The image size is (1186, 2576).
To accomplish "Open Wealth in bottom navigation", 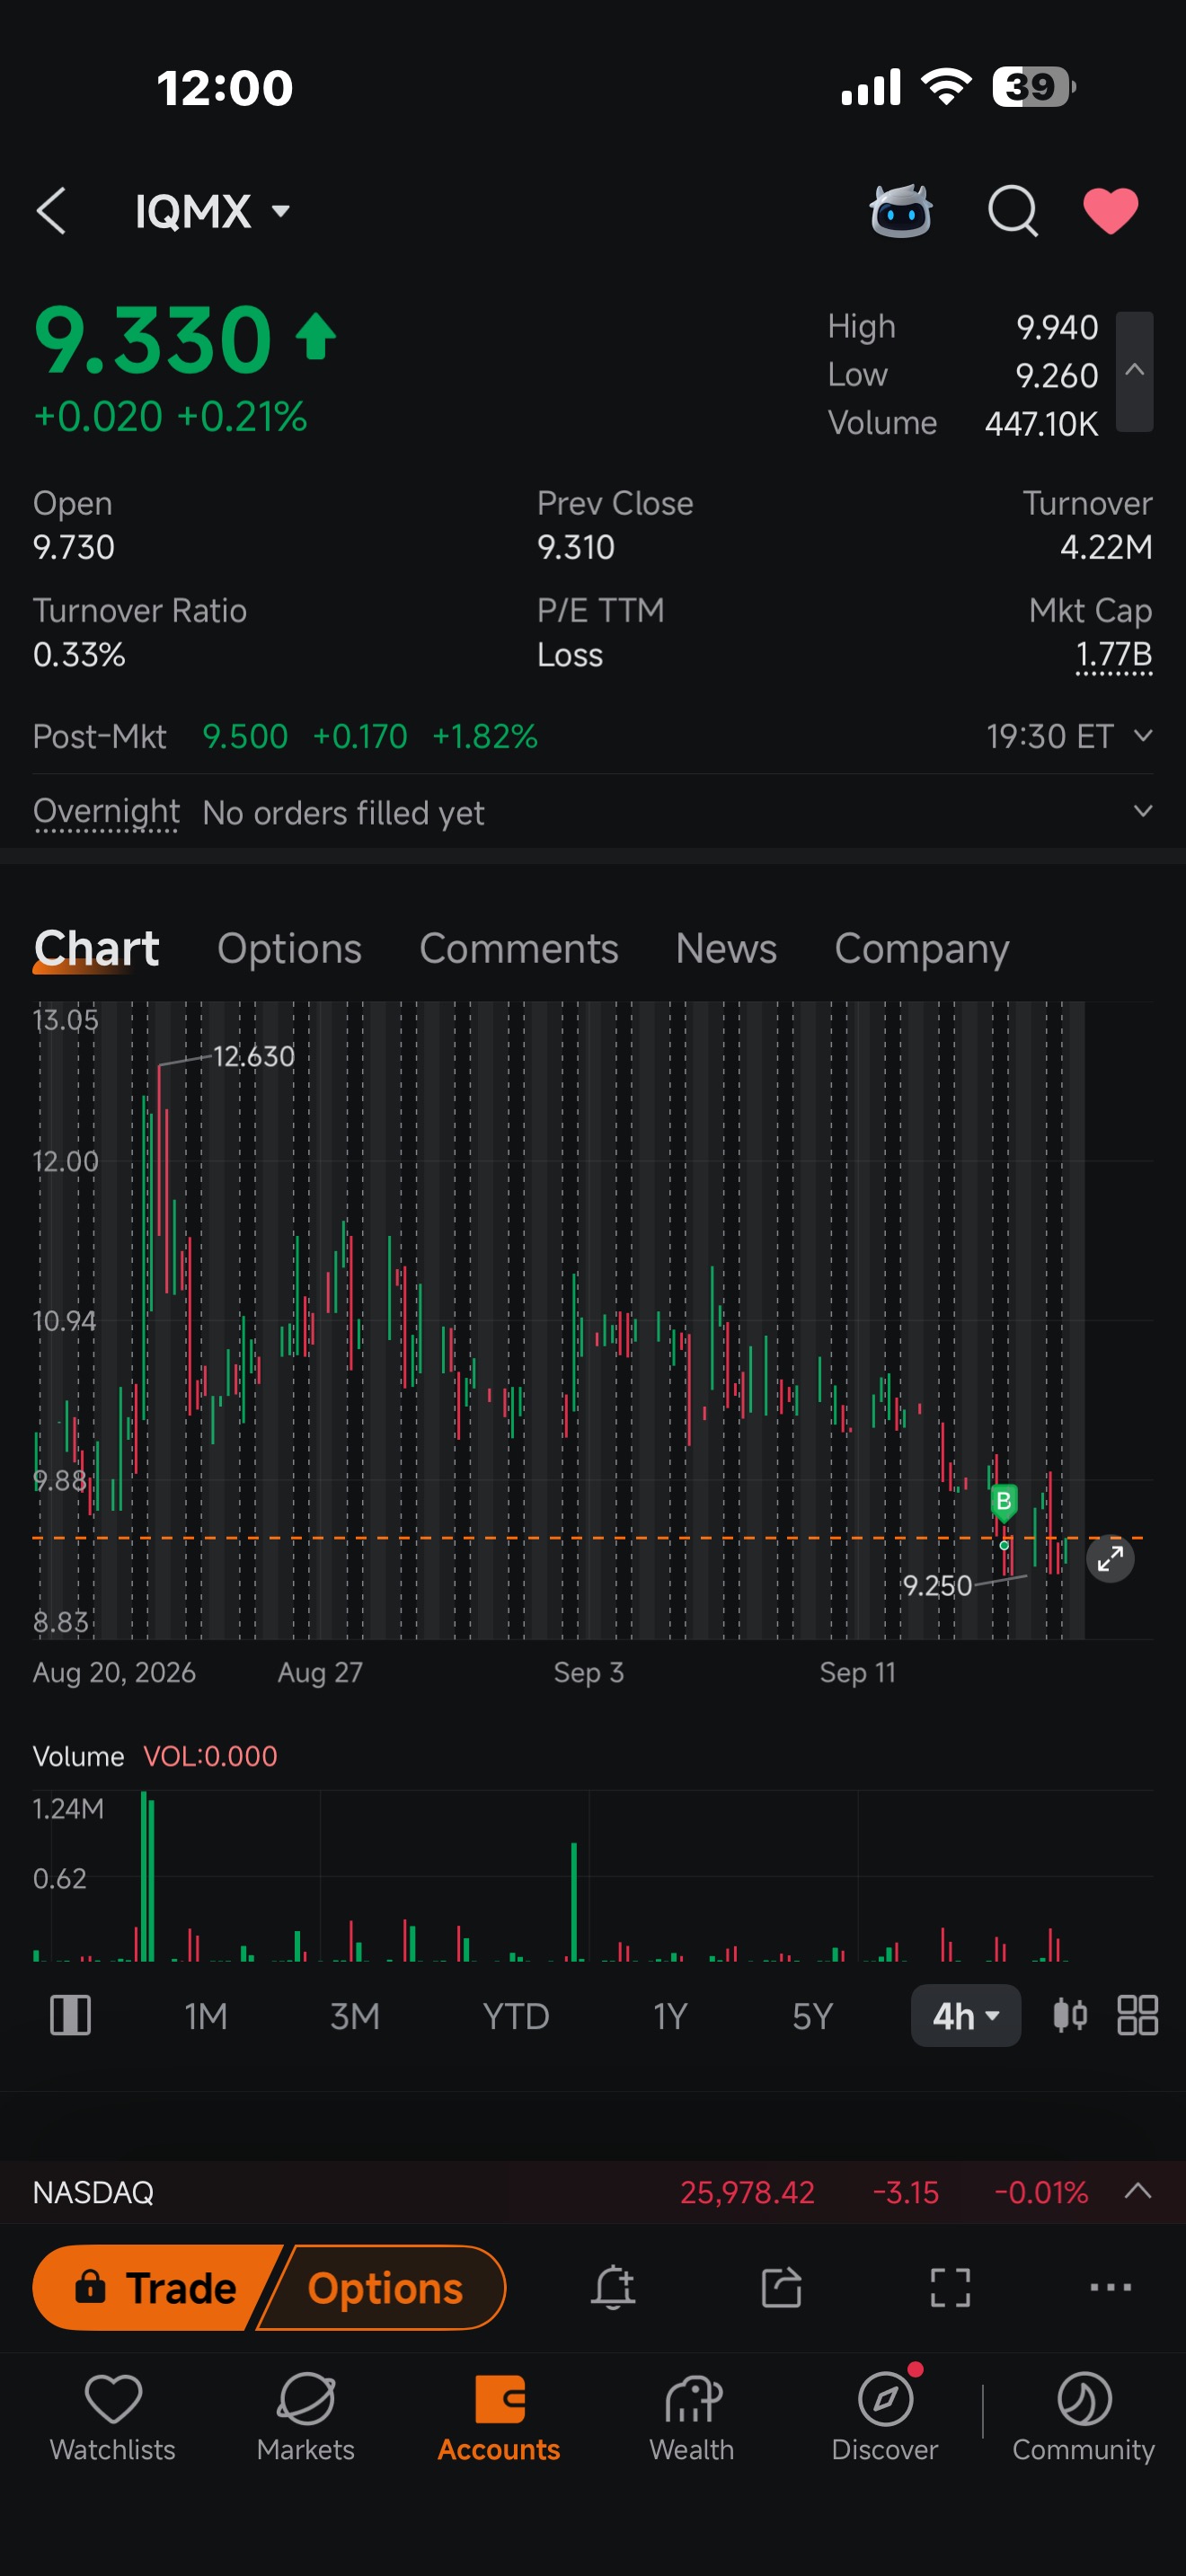I will (692, 2418).
